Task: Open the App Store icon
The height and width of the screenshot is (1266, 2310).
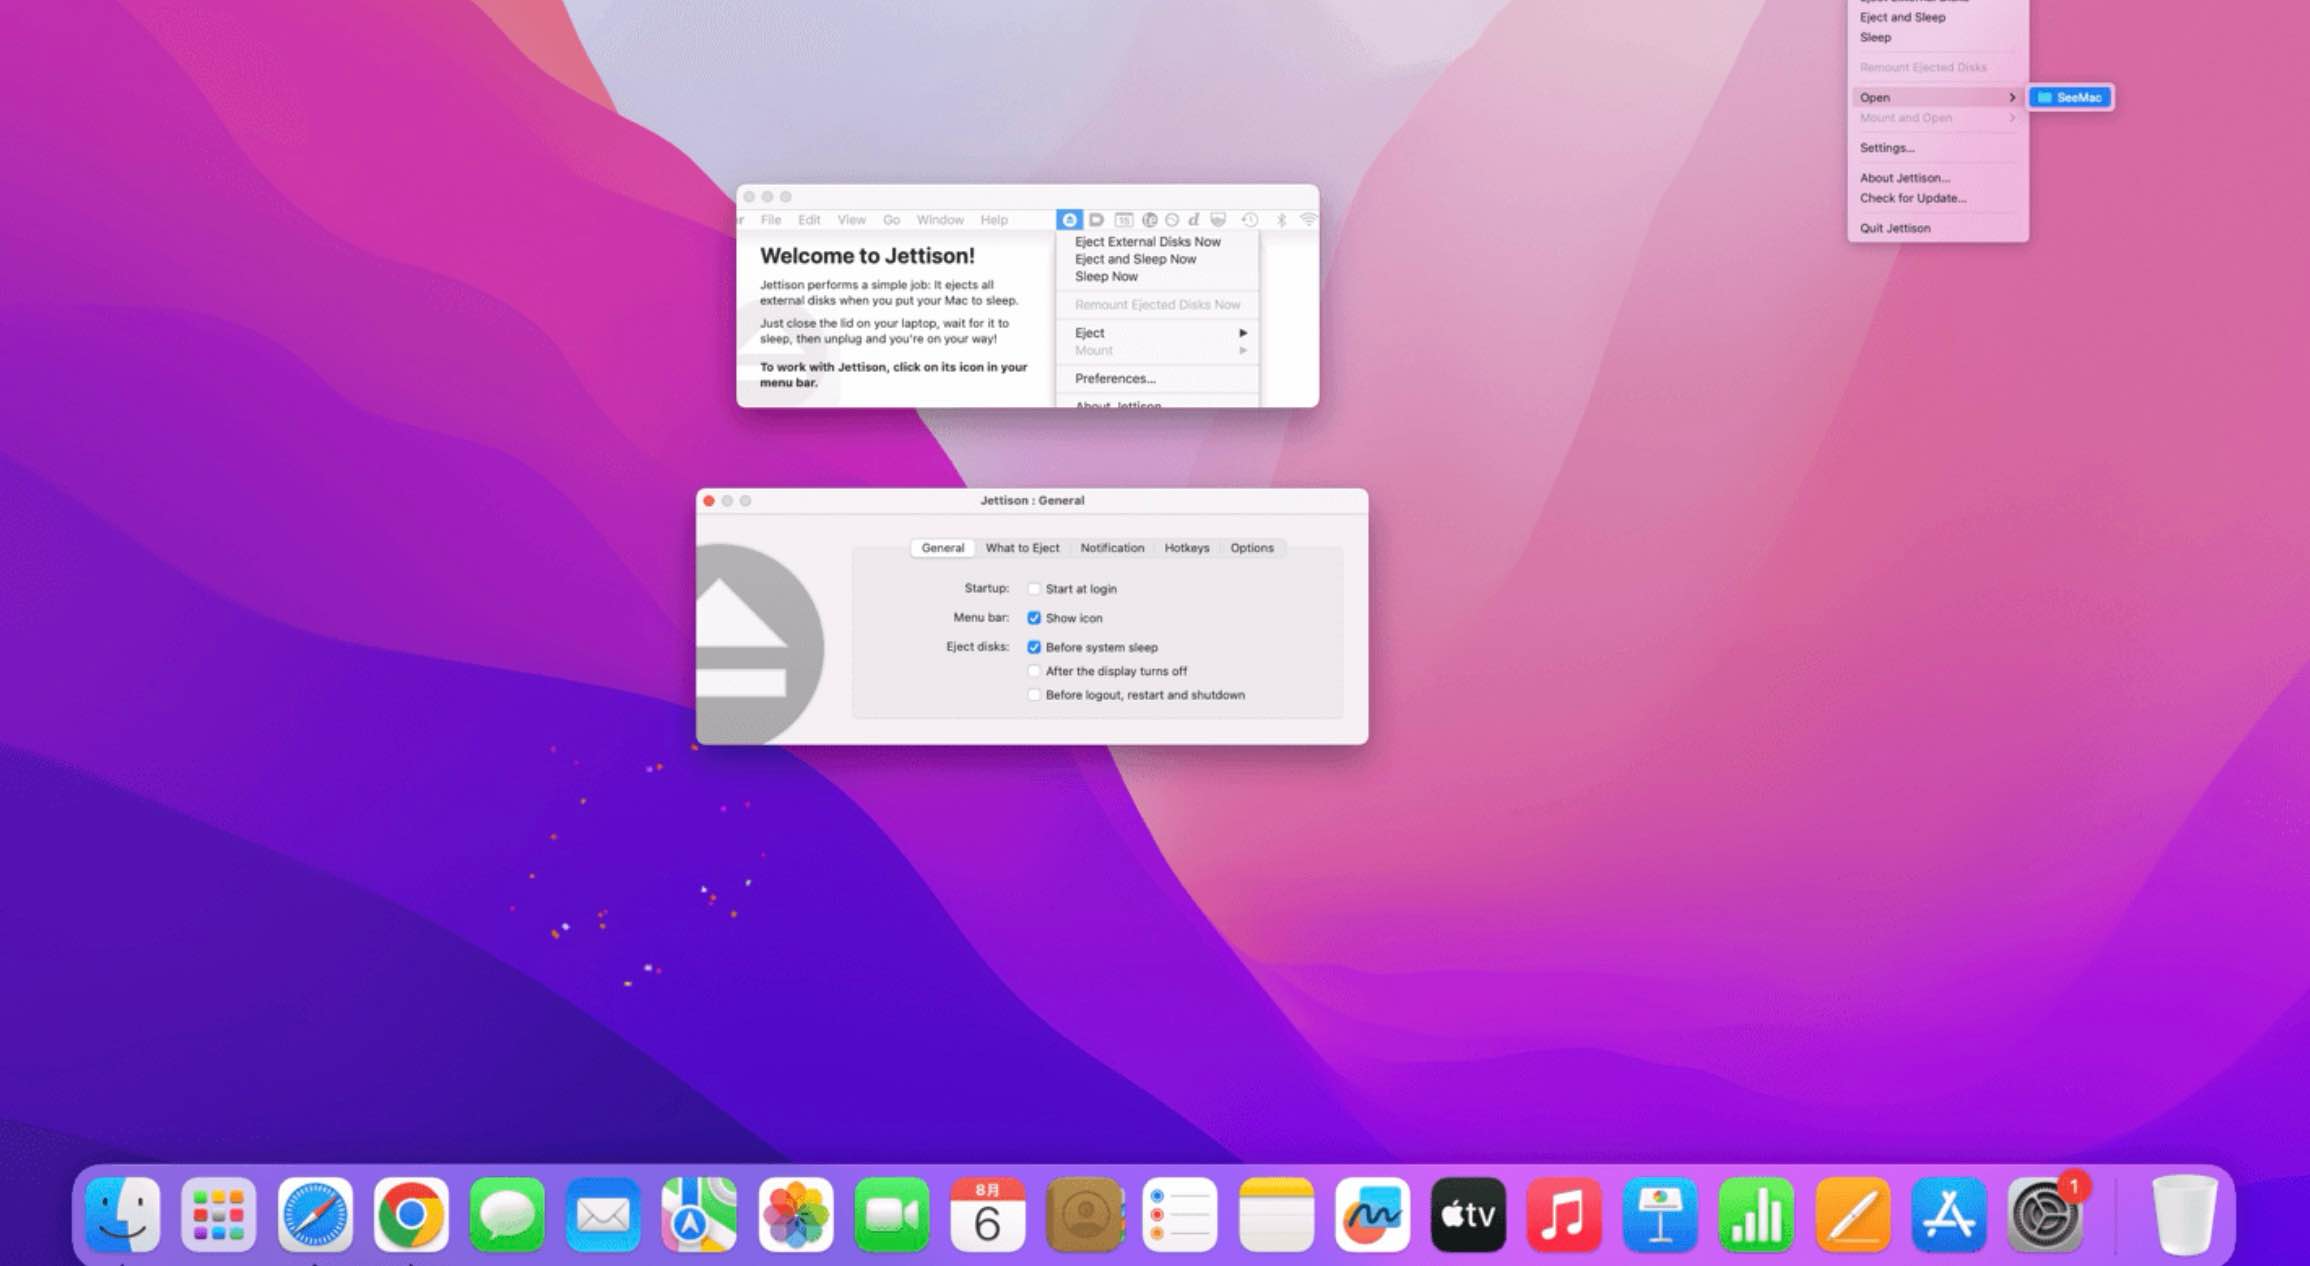Action: (x=1948, y=1214)
